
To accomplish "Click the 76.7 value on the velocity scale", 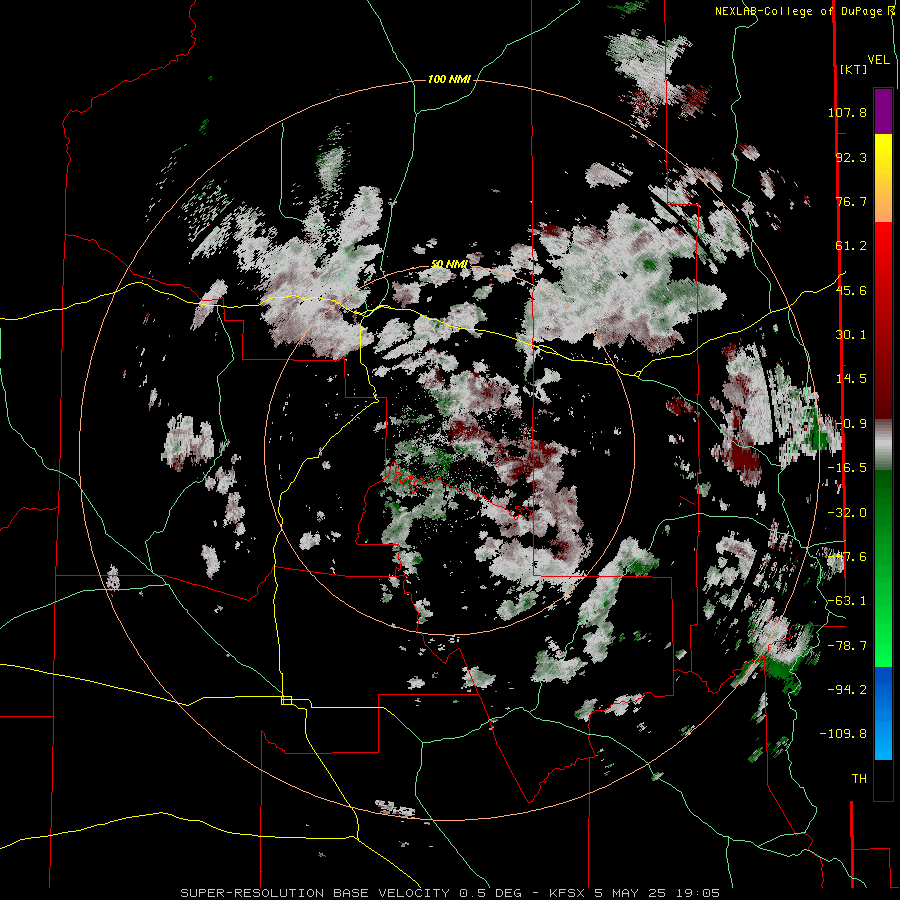I will point(851,201).
